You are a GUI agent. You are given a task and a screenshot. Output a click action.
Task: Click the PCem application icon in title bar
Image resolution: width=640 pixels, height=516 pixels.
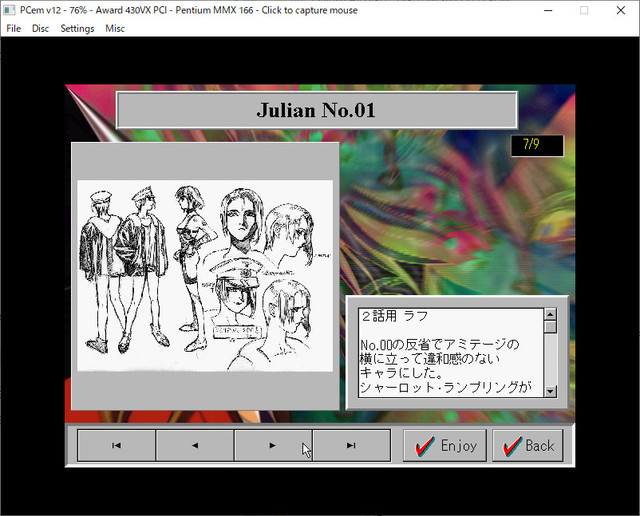(9, 10)
